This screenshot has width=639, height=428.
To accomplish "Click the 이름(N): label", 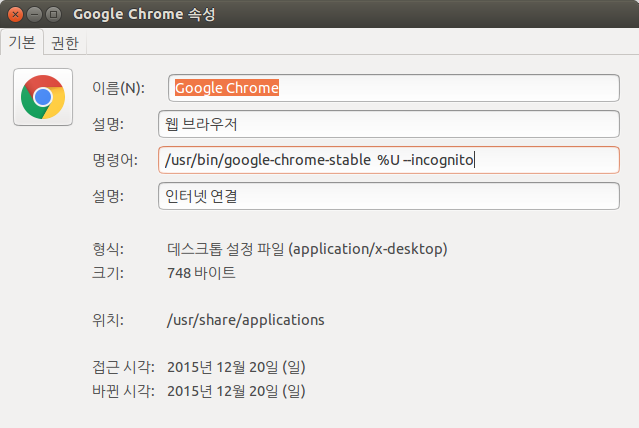I will [x=119, y=88].
